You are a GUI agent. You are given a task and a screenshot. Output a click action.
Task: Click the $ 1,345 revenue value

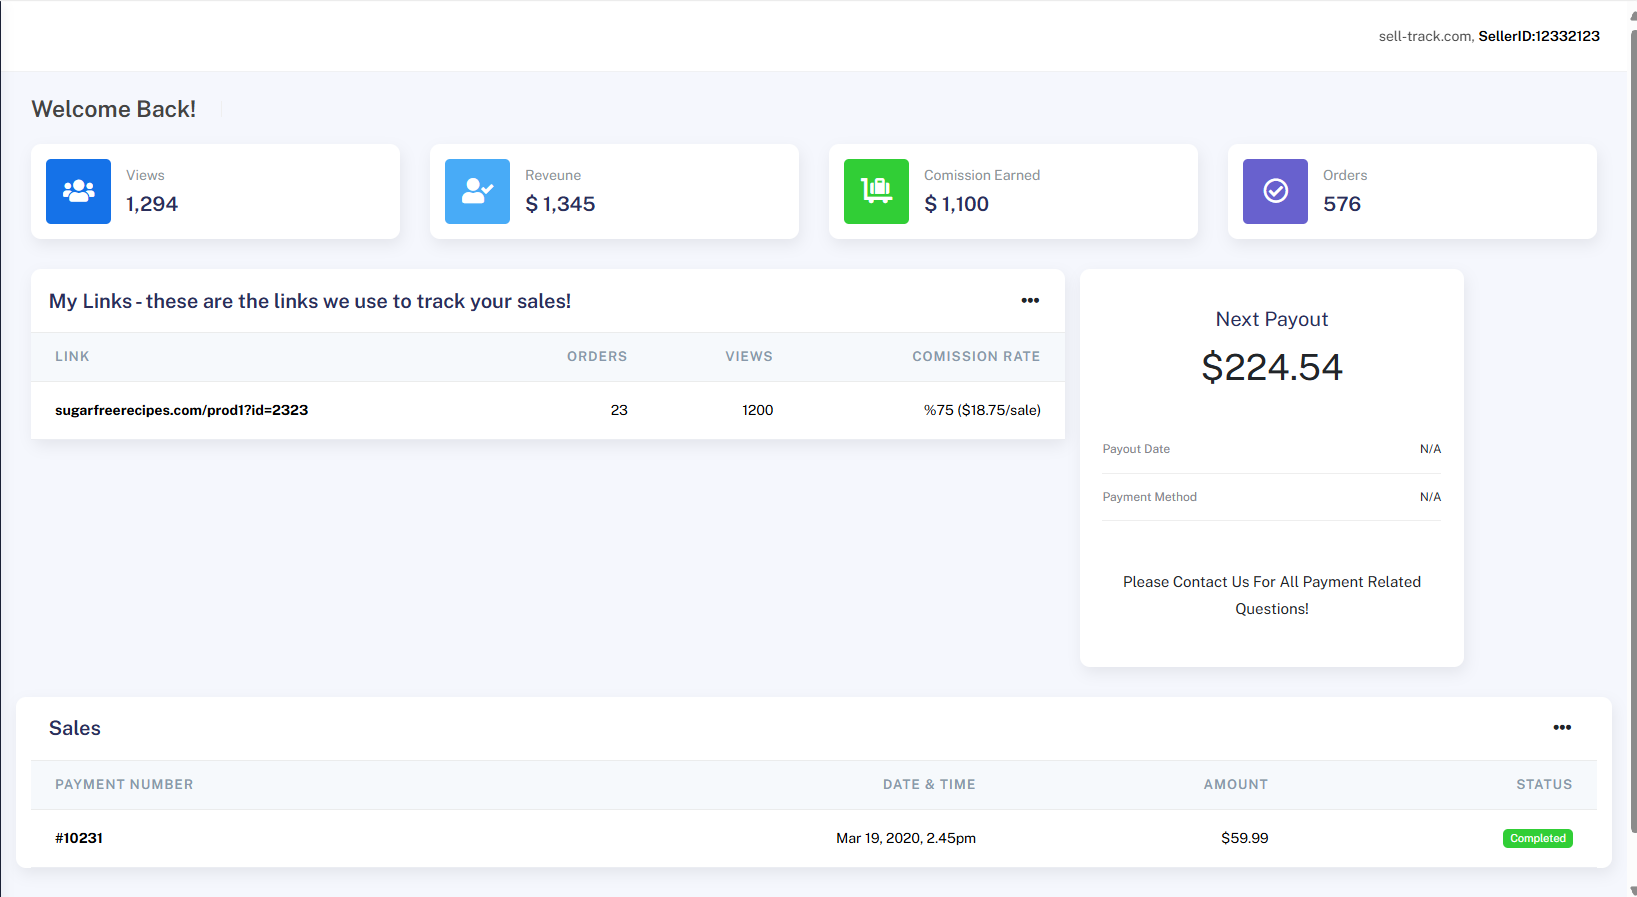point(560,204)
